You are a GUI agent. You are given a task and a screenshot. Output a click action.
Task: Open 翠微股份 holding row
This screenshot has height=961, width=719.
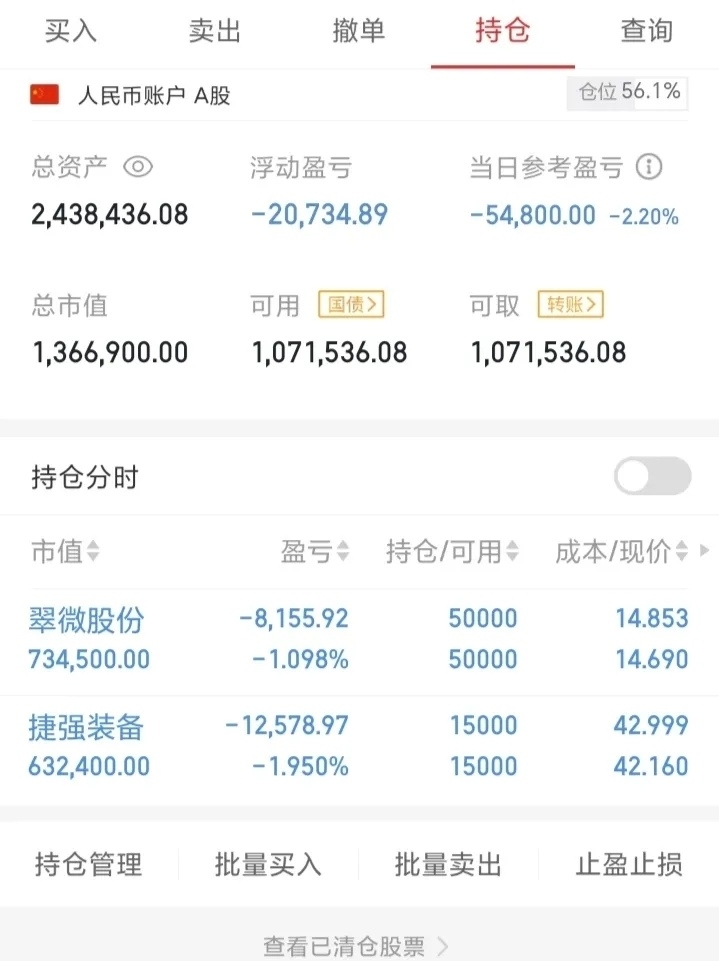pos(359,639)
